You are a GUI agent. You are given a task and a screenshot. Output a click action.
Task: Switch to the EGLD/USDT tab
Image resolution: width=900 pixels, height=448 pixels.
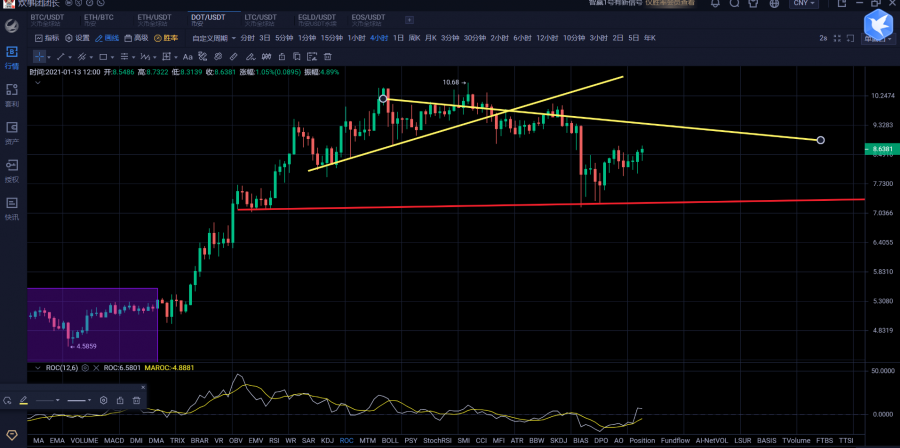(x=317, y=20)
